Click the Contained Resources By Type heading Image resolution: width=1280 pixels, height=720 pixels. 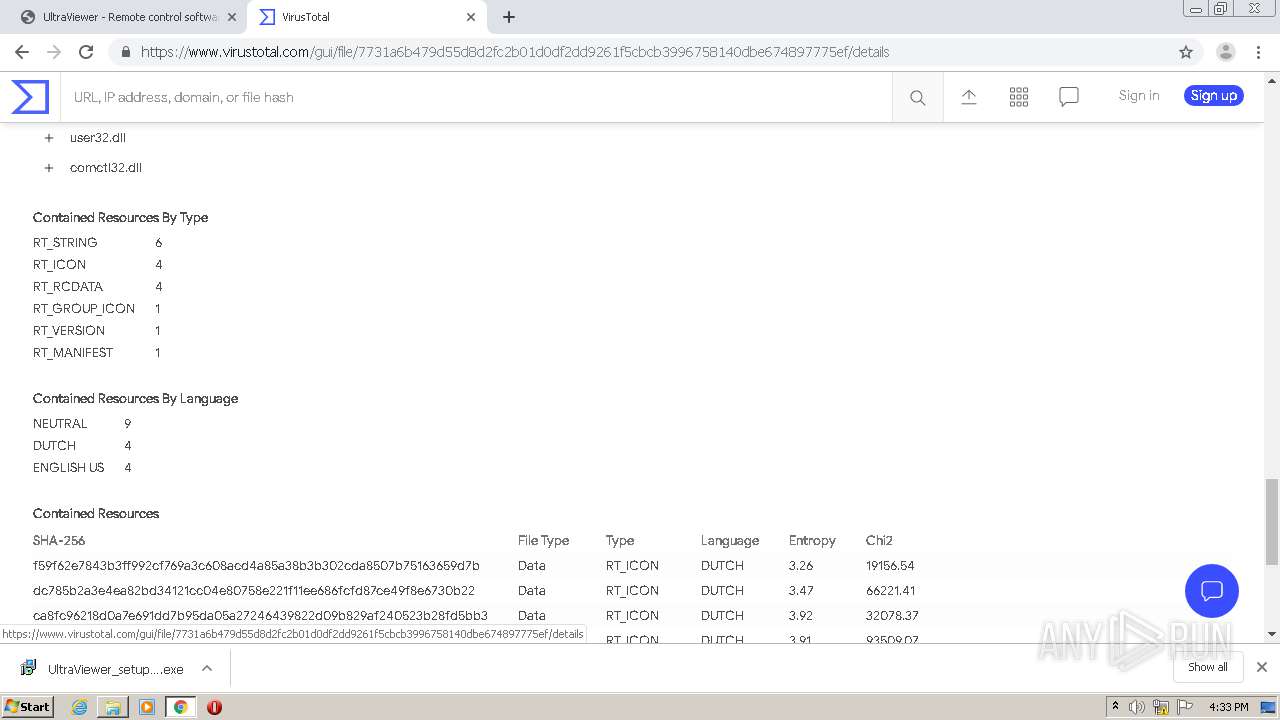(x=120, y=218)
